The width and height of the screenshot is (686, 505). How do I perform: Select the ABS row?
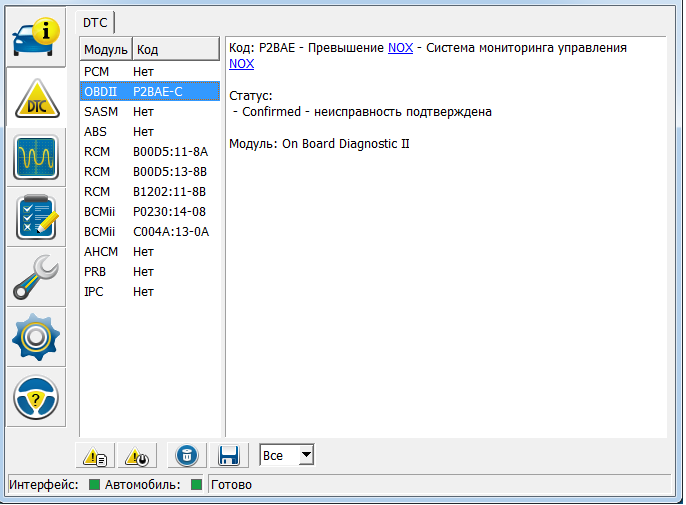(x=150, y=131)
